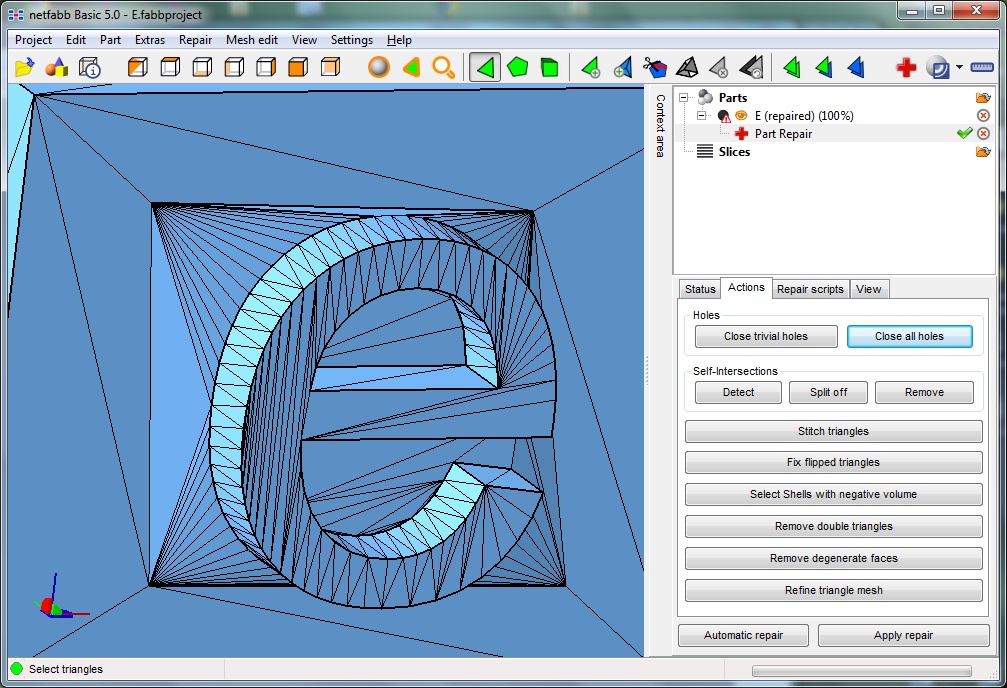Switch to the Actions tab
The width and height of the screenshot is (1007, 688).
point(746,287)
